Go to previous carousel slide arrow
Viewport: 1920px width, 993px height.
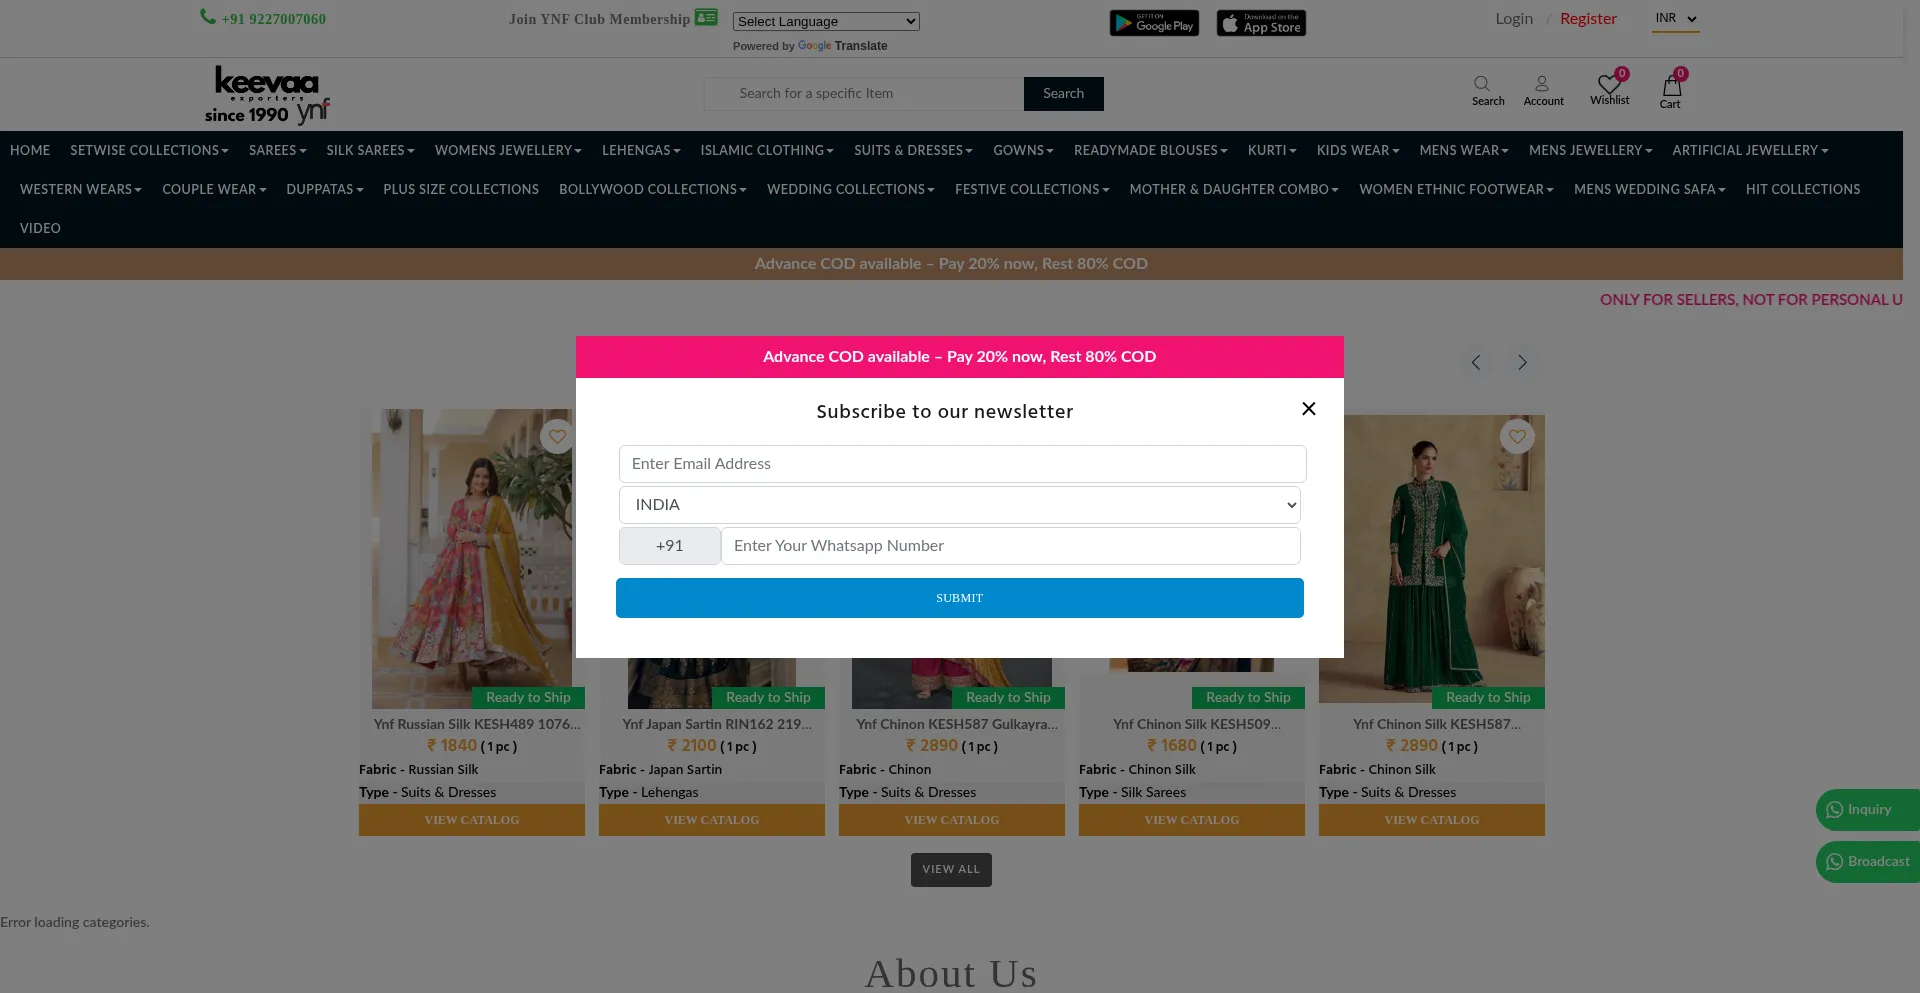pos(1476,363)
